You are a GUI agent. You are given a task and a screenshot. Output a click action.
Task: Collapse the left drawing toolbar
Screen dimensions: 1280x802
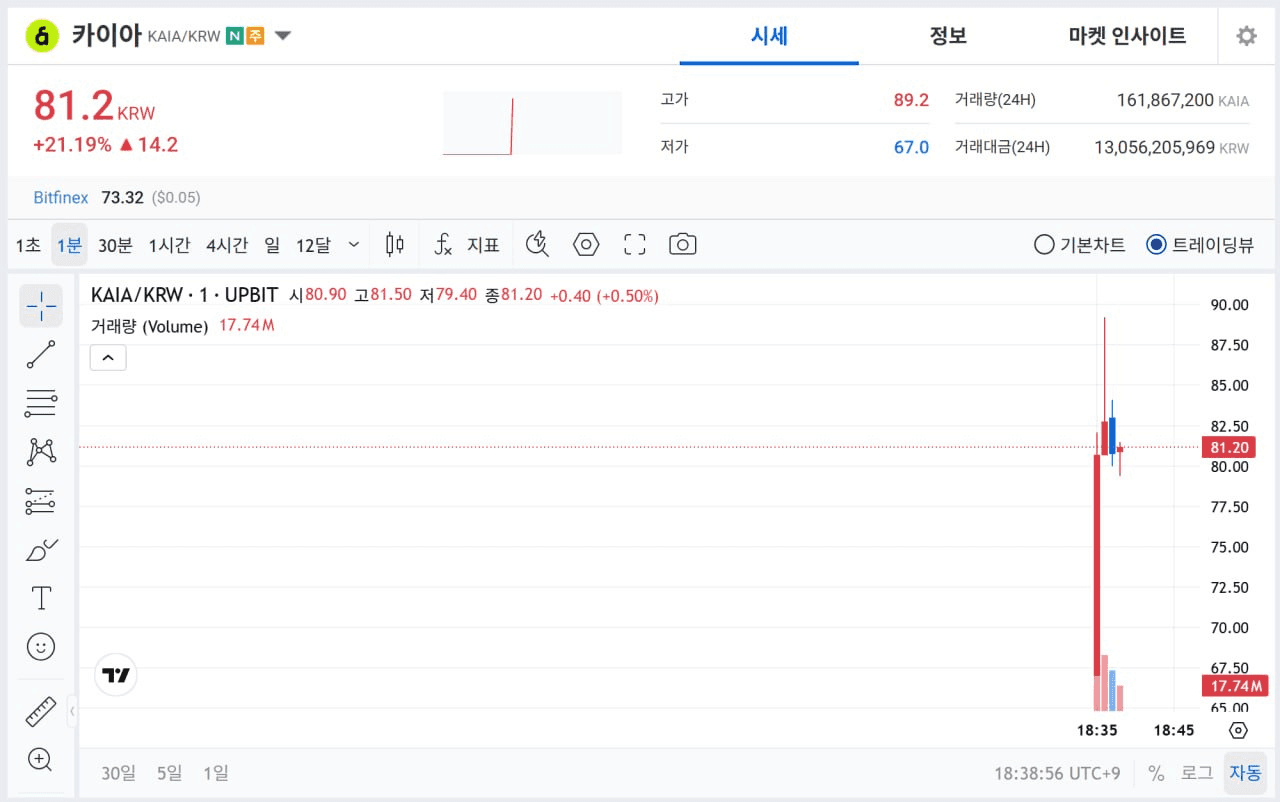[72, 711]
